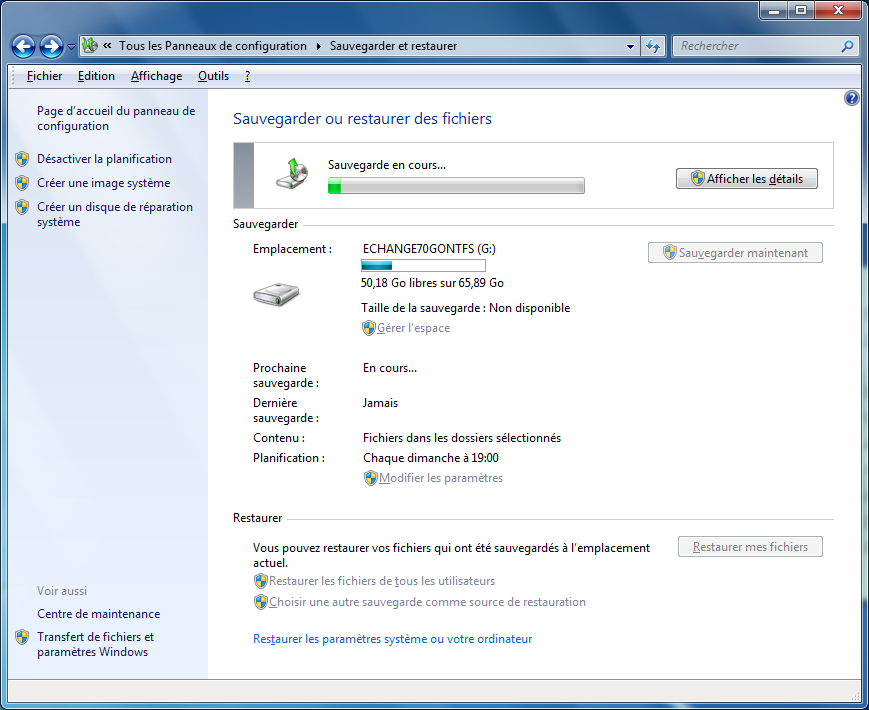
Task: Click the 50,18 Go libres sur 65,89 Go text
Action: pos(432,283)
